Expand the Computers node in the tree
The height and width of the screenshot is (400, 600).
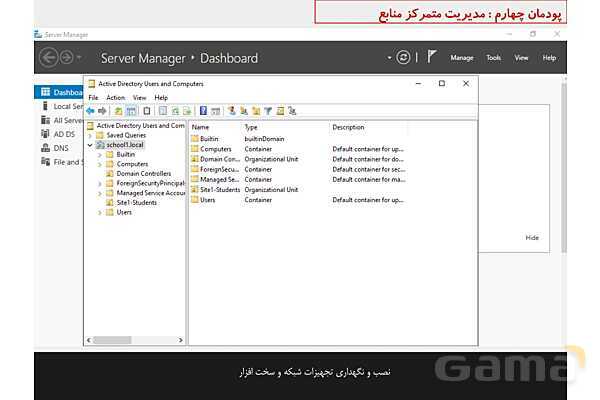pos(100,165)
